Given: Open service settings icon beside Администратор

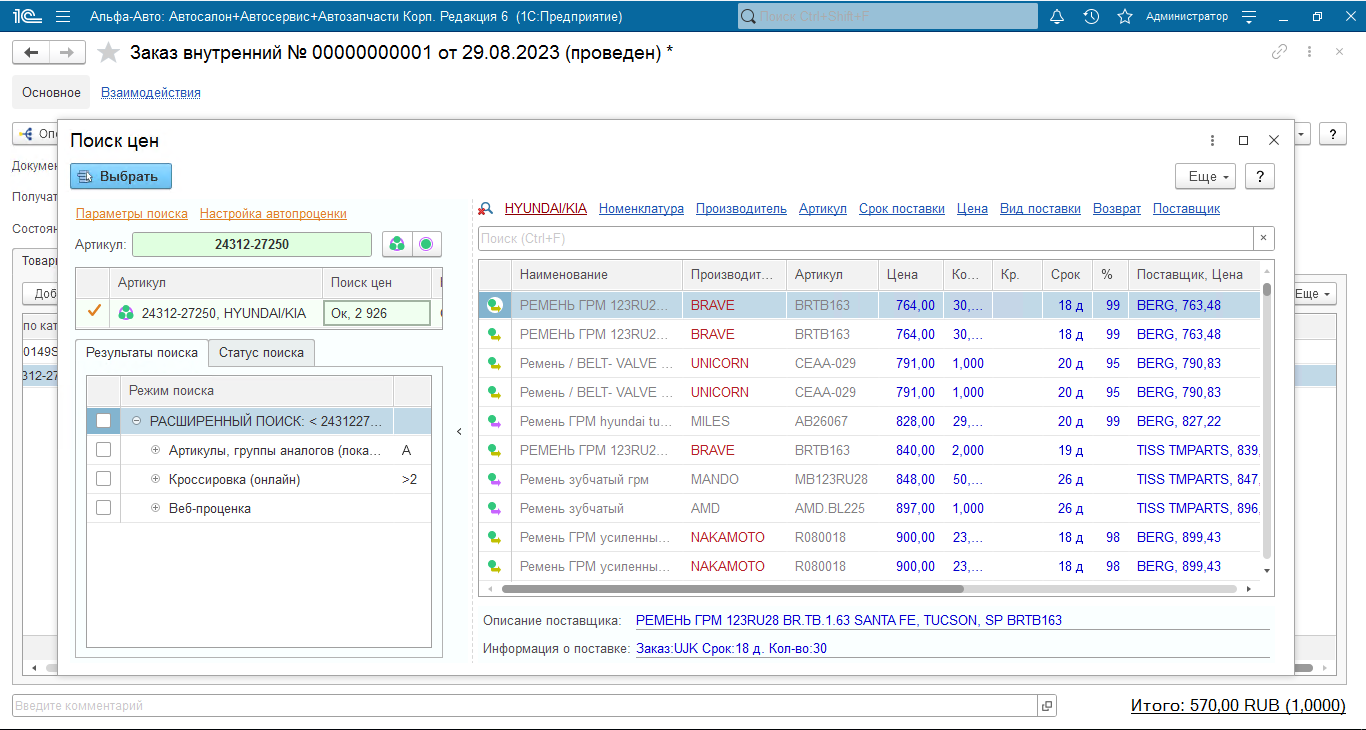Looking at the screenshot, I should coord(1249,16).
